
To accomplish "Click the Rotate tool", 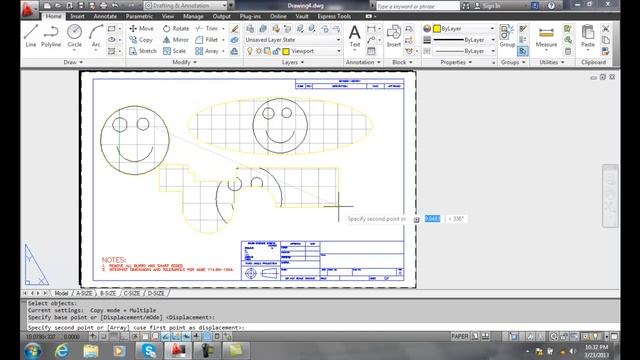I will coord(176,29).
